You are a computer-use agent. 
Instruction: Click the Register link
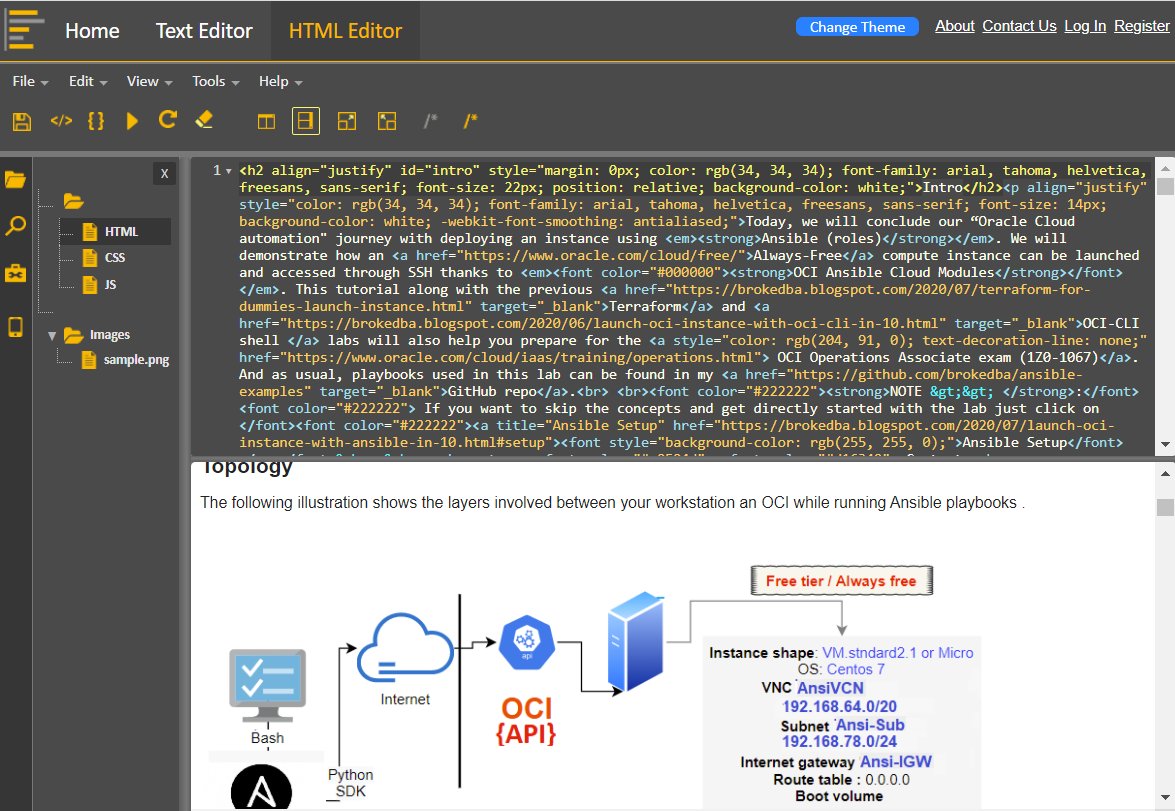point(1141,26)
